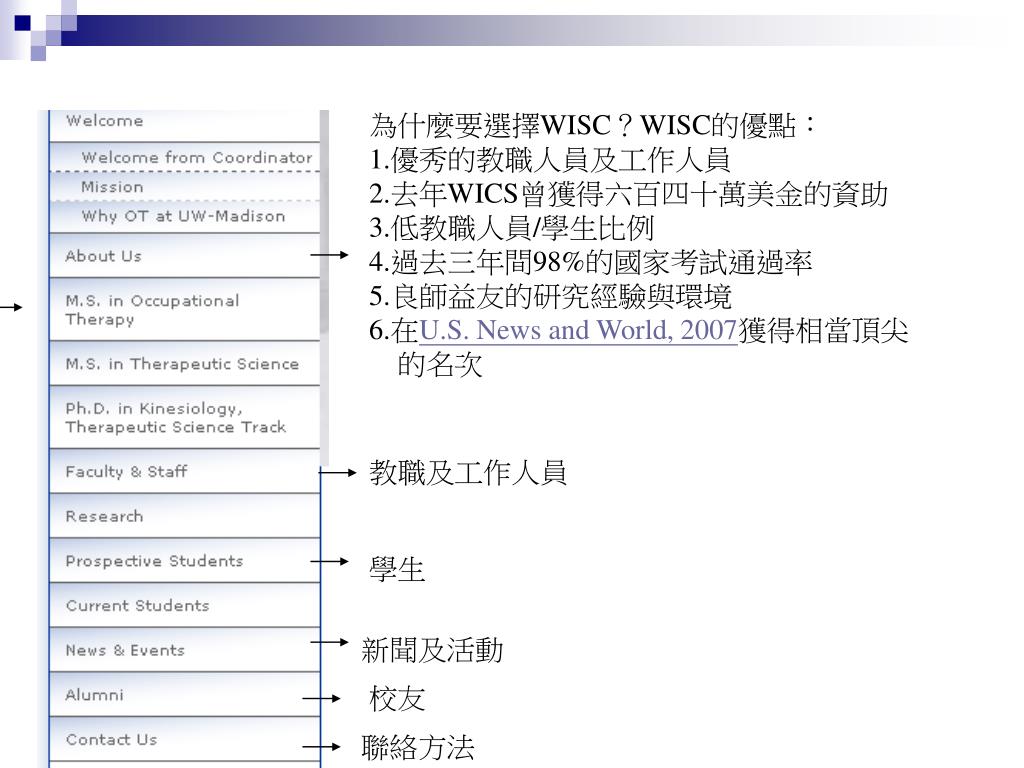Viewport: 1024px width, 768px height.
Task: Click the label 聯絡方法
Action: (x=418, y=747)
